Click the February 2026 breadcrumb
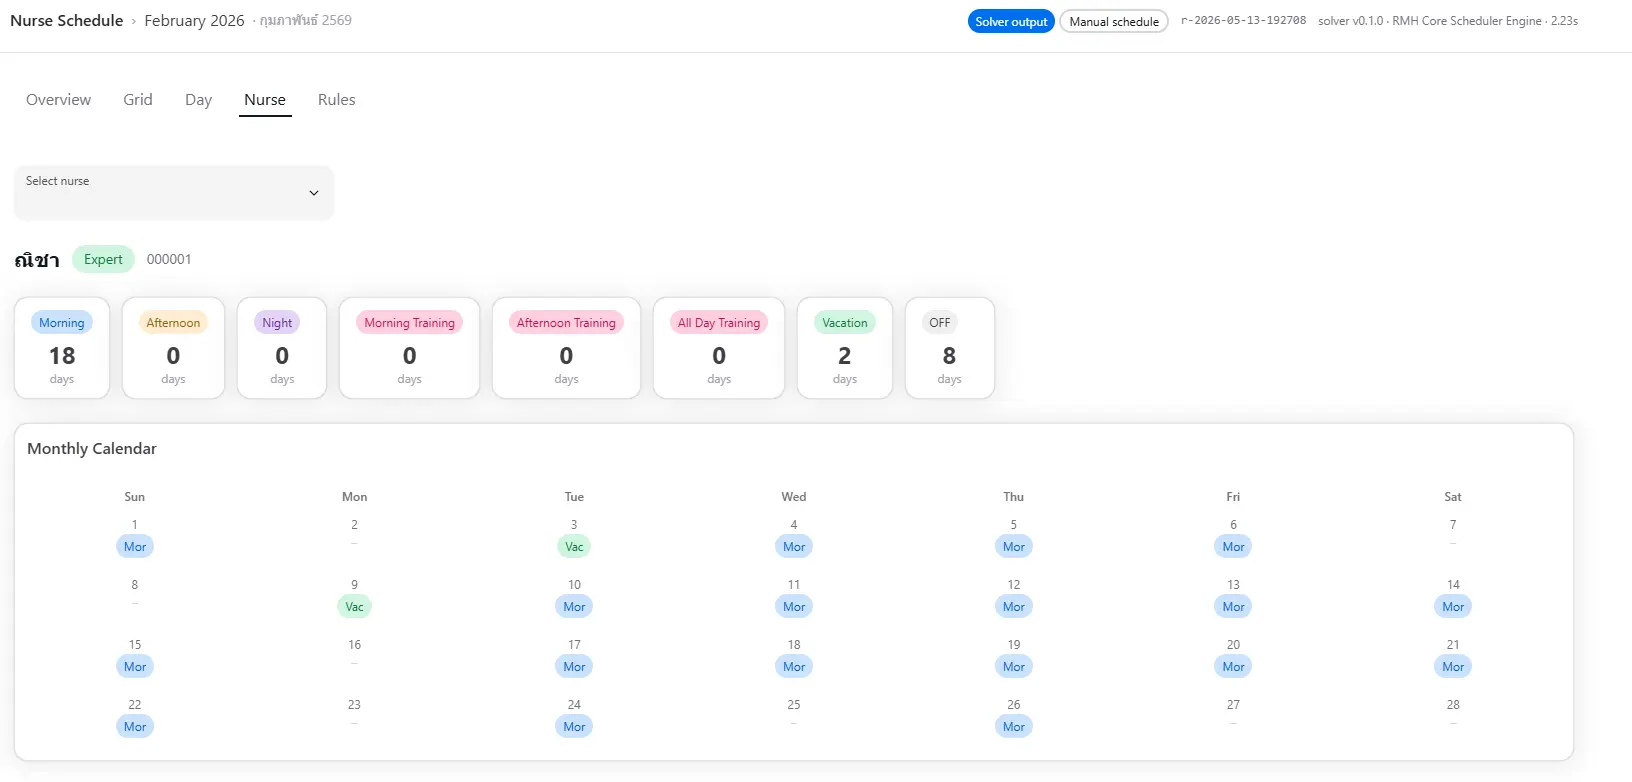1632x782 pixels. [194, 20]
